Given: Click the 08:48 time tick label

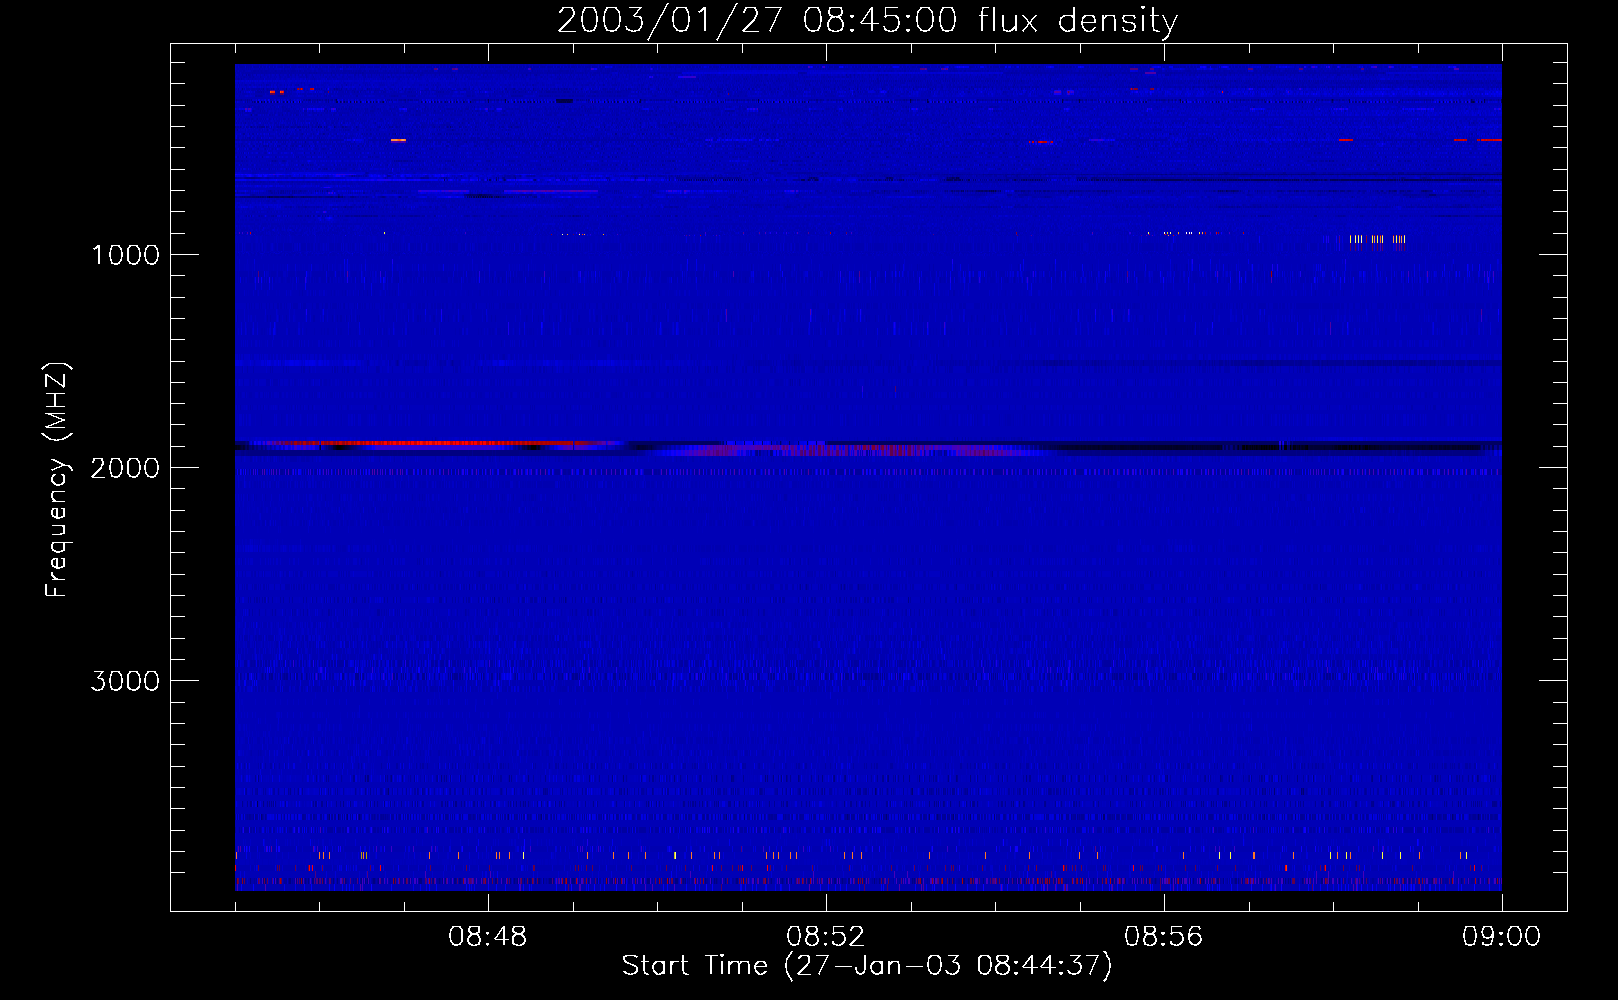Looking at the screenshot, I should [487, 937].
